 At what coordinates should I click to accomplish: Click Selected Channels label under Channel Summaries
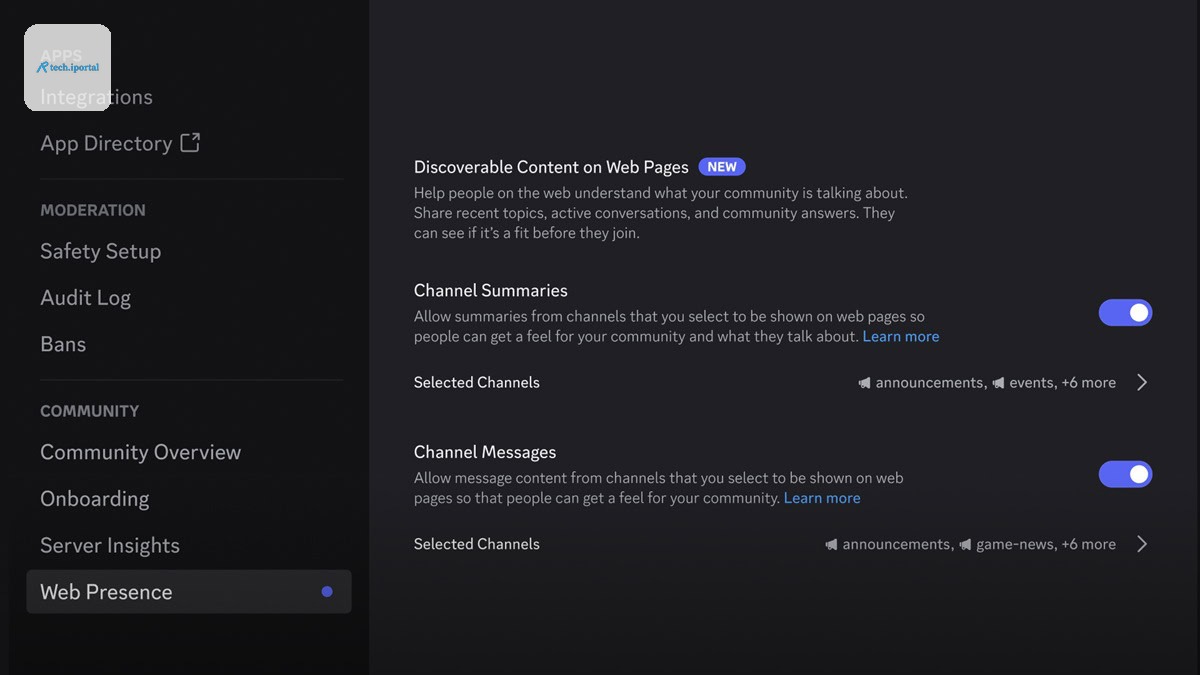click(477, 382)
